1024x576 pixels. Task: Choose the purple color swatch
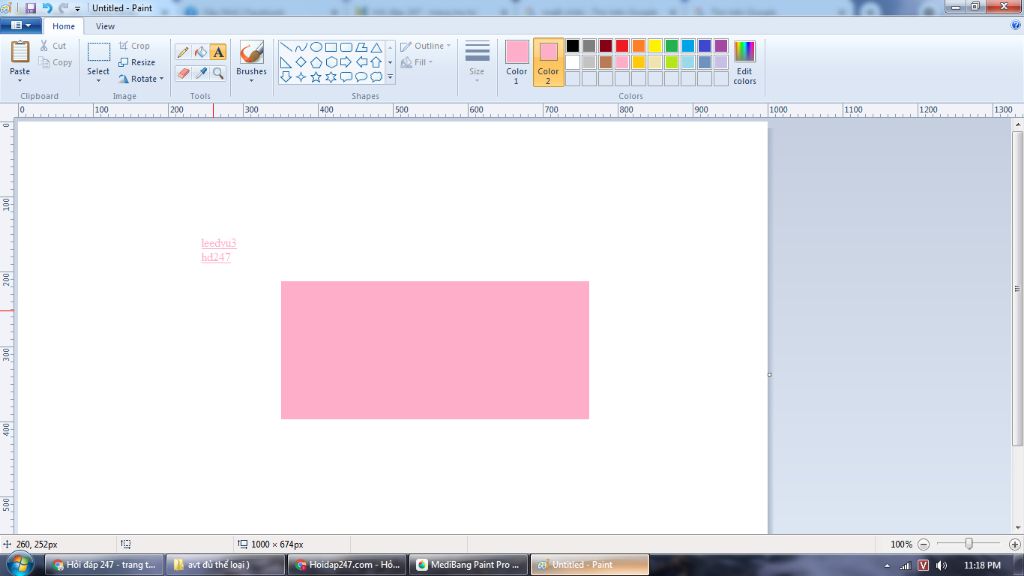coord(721,46)
